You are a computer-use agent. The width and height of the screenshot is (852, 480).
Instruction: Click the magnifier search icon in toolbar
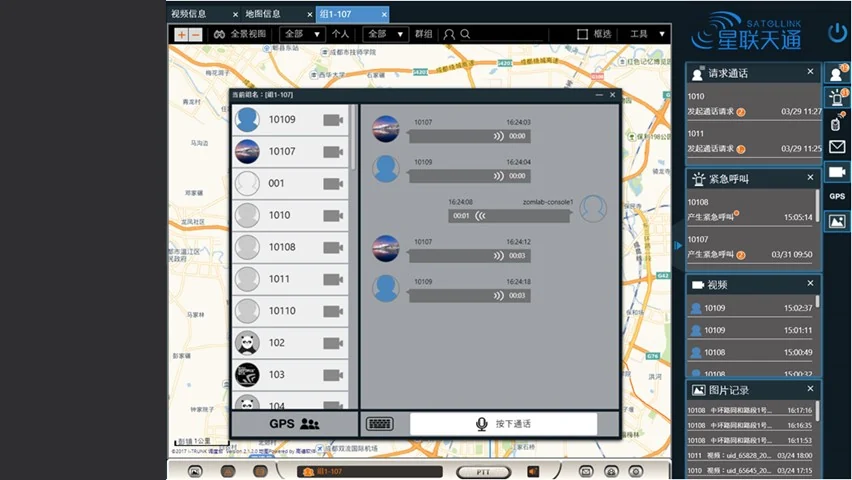[x=465, y=34]
